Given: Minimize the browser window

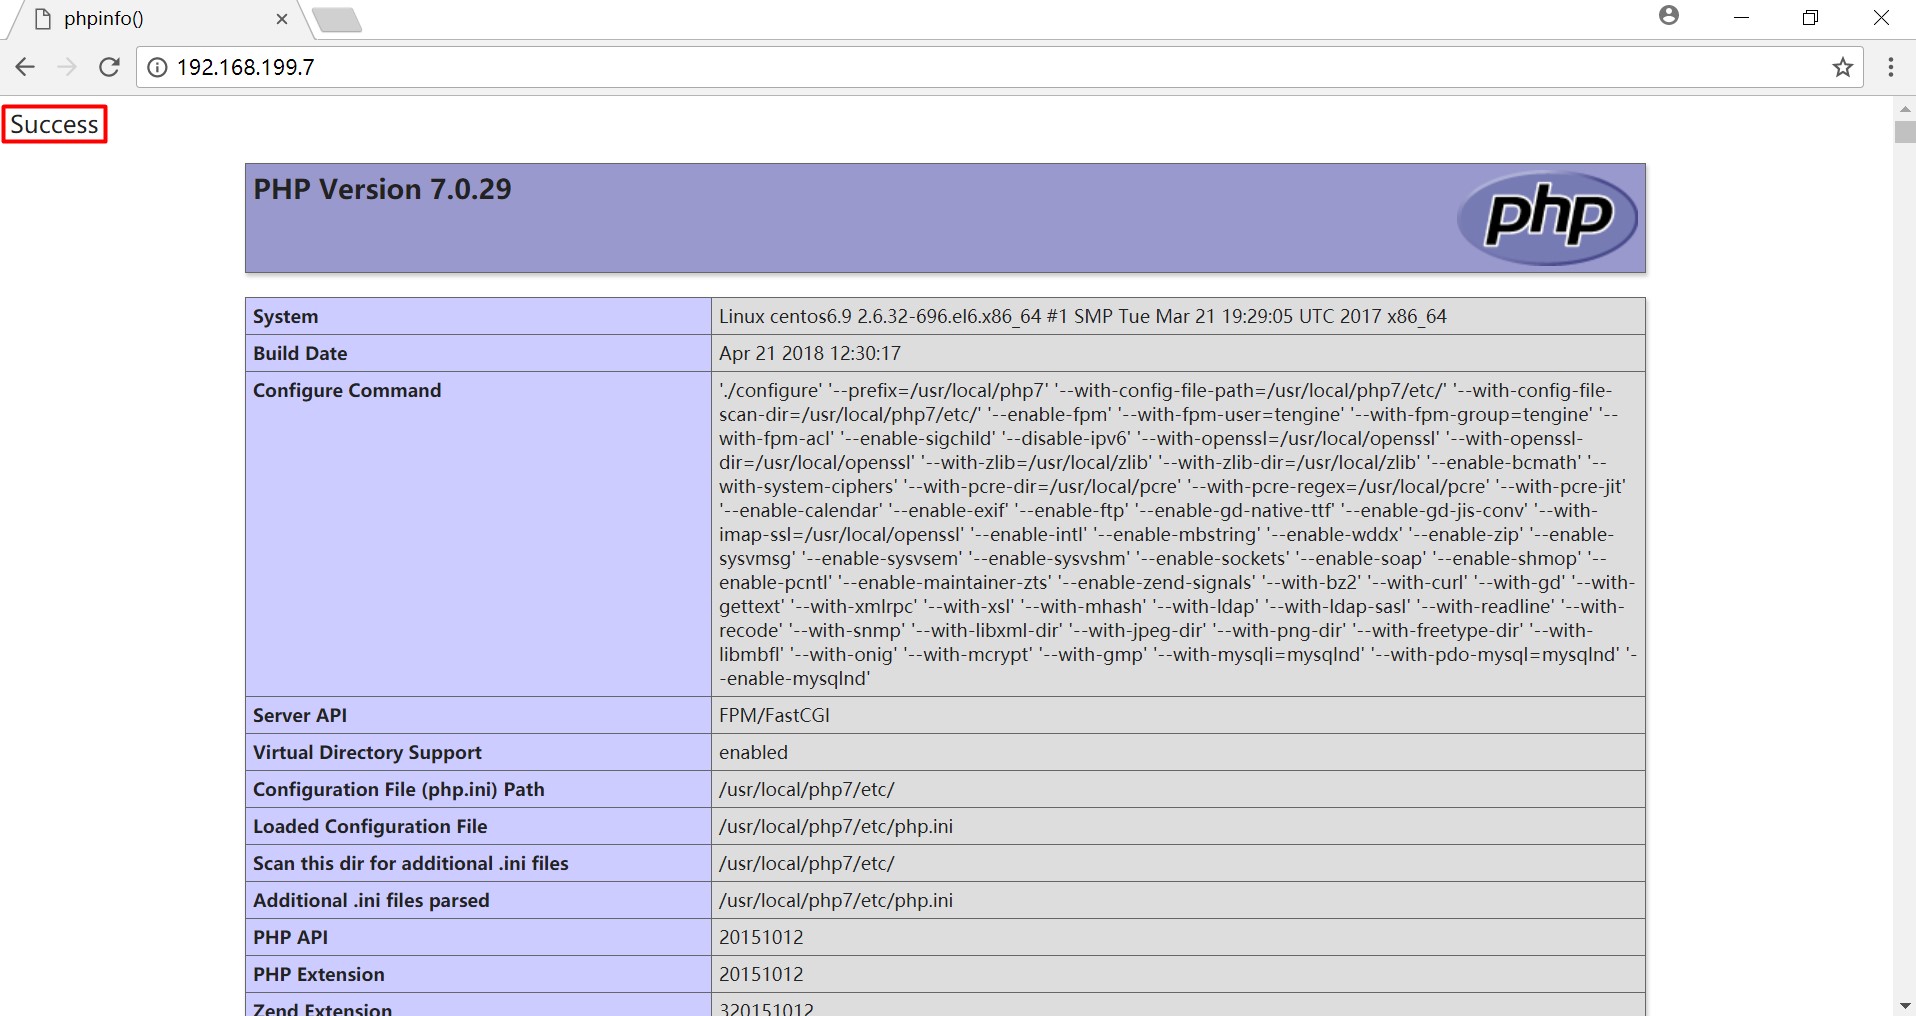Looking at the screenshot, I should [x=1741, y=18].
